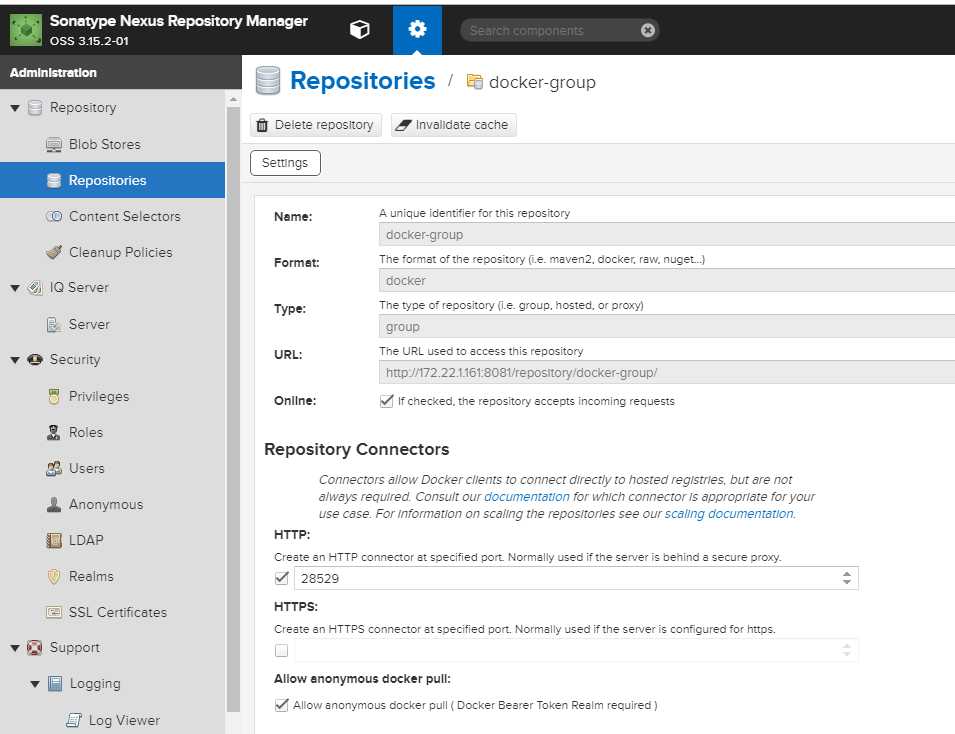Open Roles in the sidebar
Viewport: 955px width, 734px height.
coord(86,432)
